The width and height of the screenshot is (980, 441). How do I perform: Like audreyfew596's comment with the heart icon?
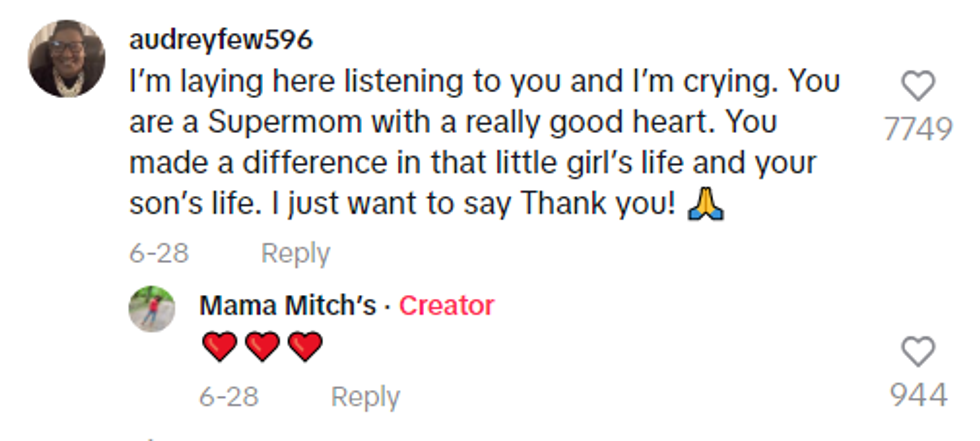(x=917, y=86)
